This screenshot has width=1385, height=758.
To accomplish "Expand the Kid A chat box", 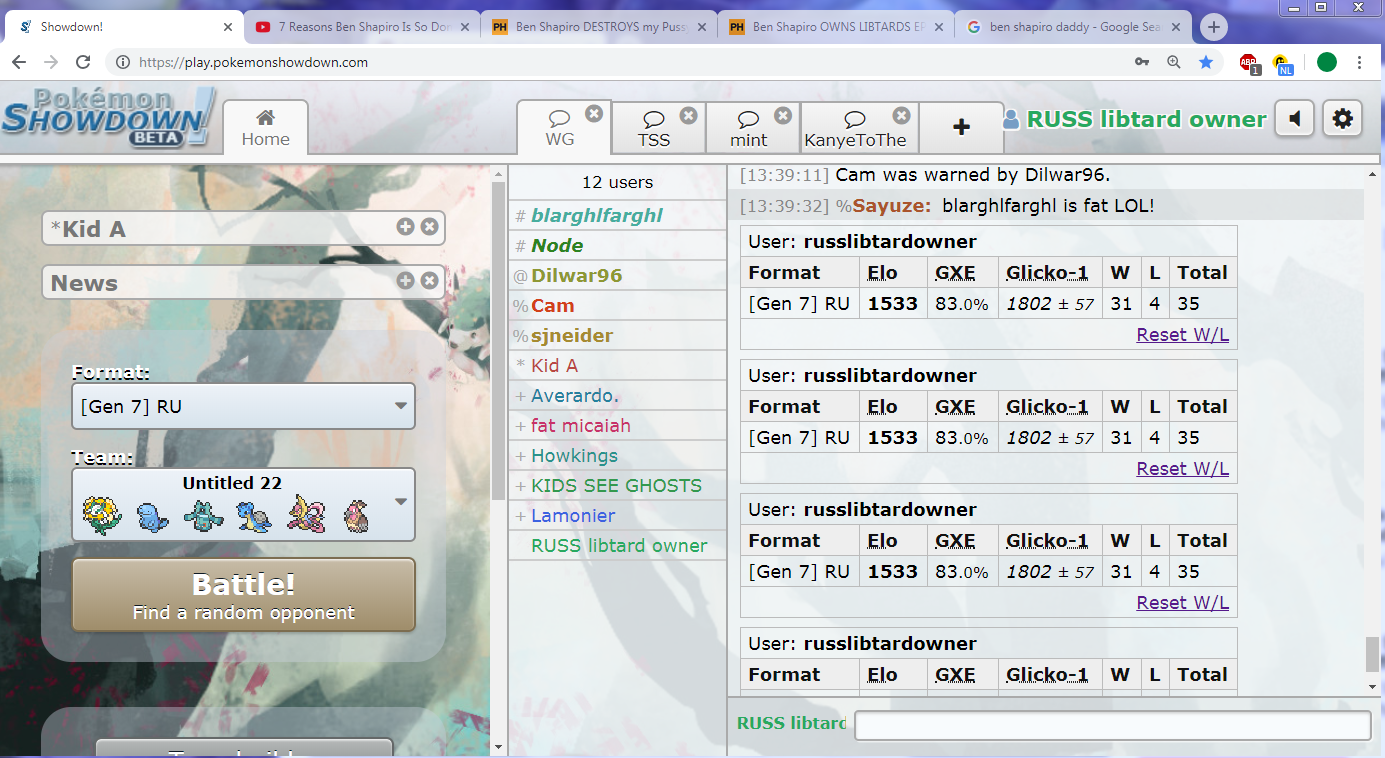I will 405,227.
